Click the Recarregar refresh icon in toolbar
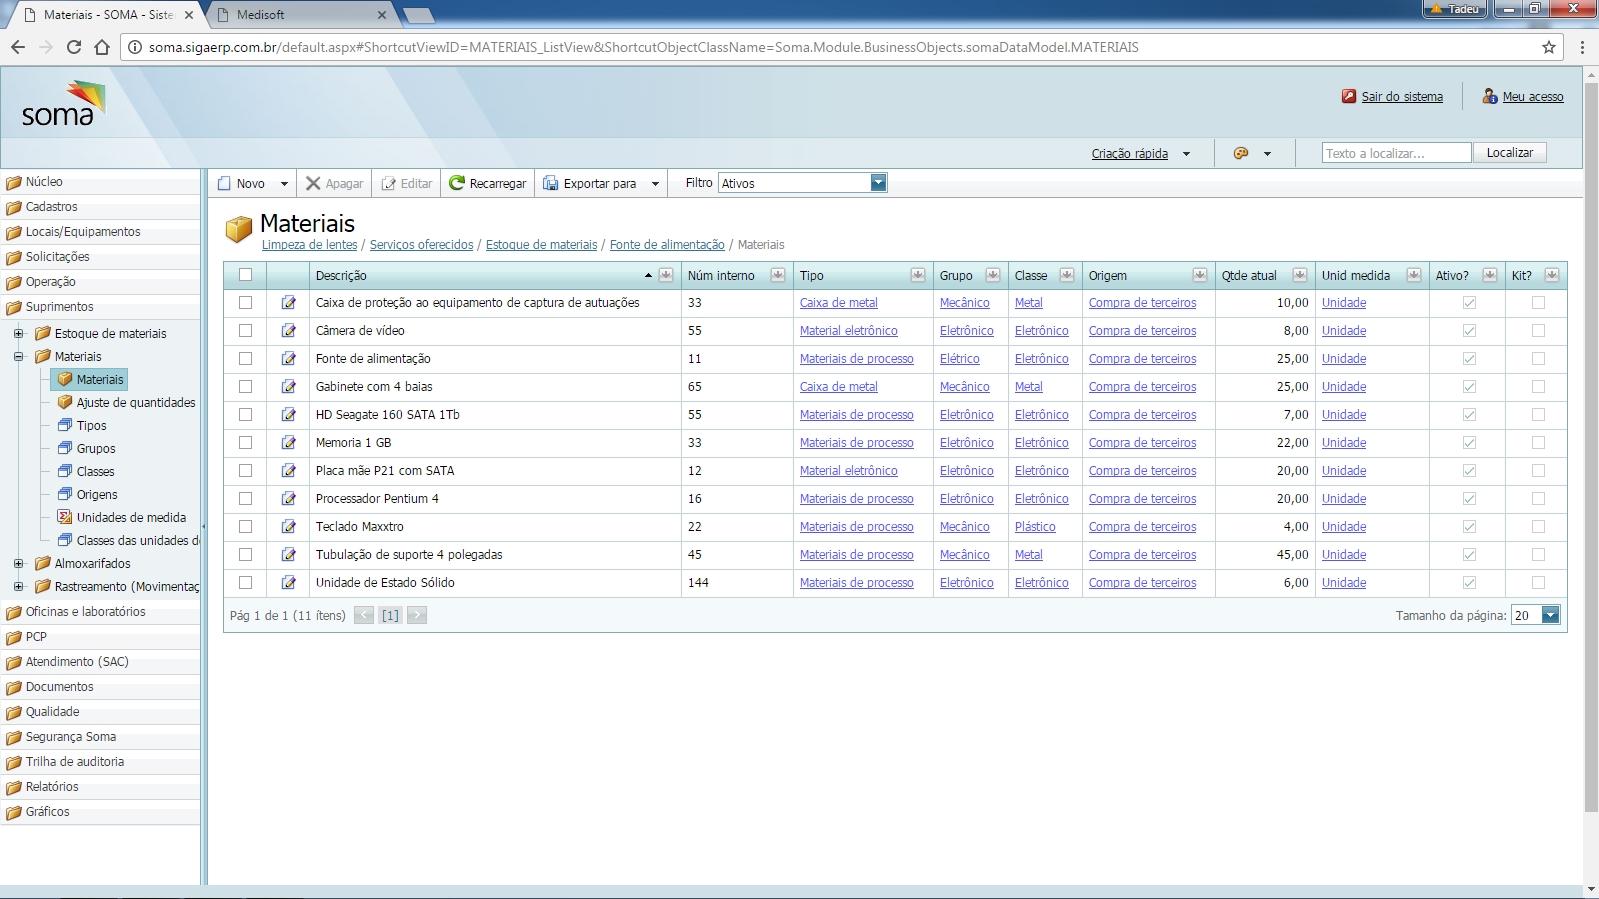The width and height of the screenshot is (1599, 899). (x=457, y=183)
